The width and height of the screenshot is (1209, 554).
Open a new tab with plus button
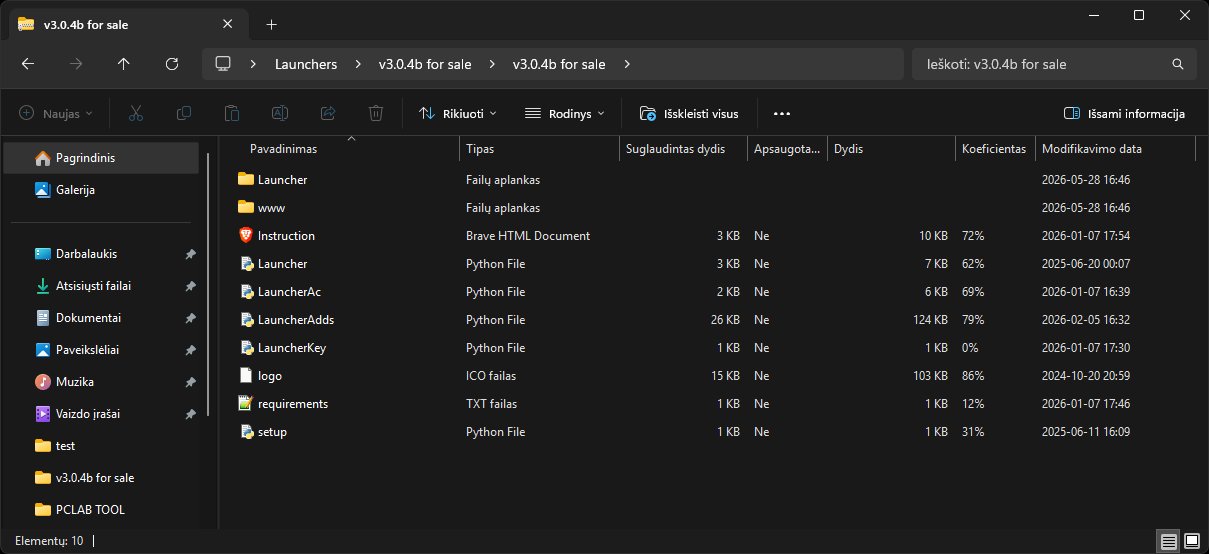click(x=271, y=24)
